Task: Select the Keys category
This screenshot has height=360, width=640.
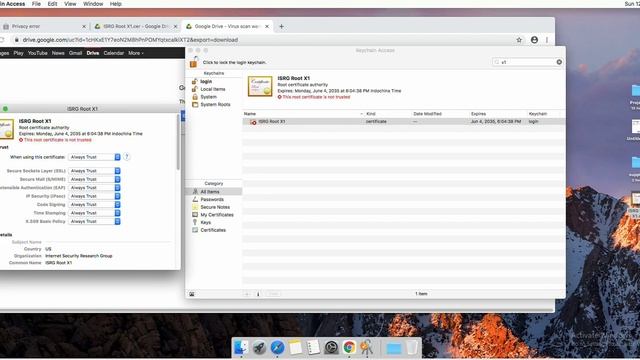Action: [x=205, y=222]
